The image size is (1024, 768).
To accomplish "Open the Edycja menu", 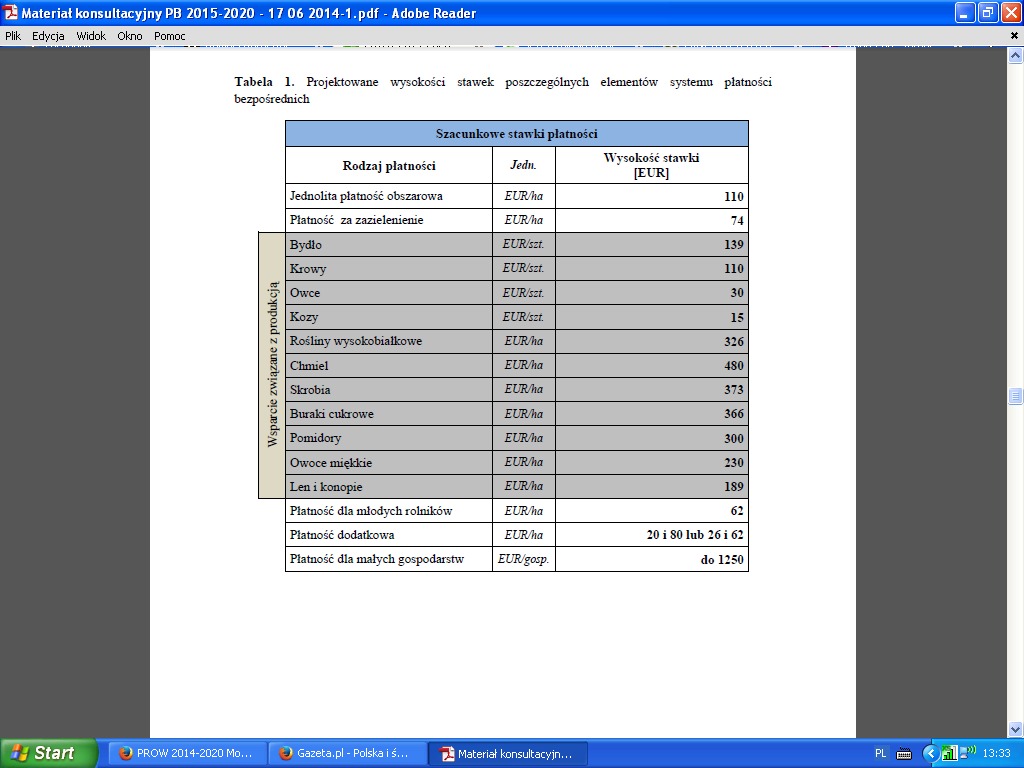I will tap(48, 36).
